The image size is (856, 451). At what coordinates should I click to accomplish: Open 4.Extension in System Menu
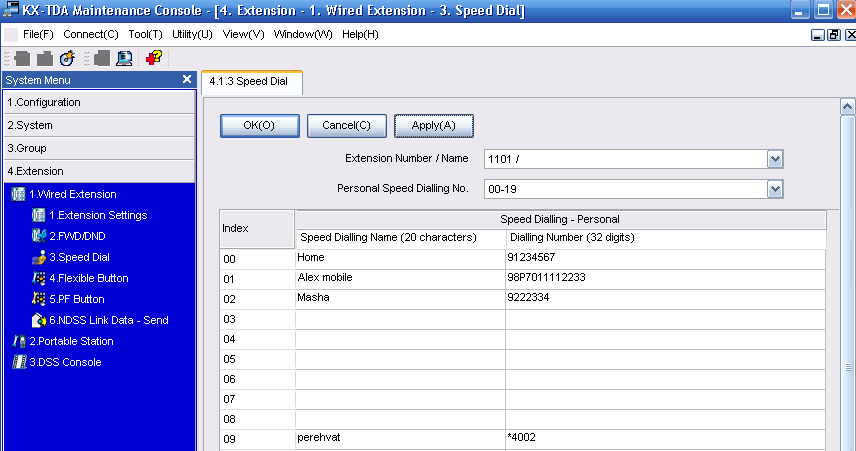pyautogui.click(x=99, y=171)
